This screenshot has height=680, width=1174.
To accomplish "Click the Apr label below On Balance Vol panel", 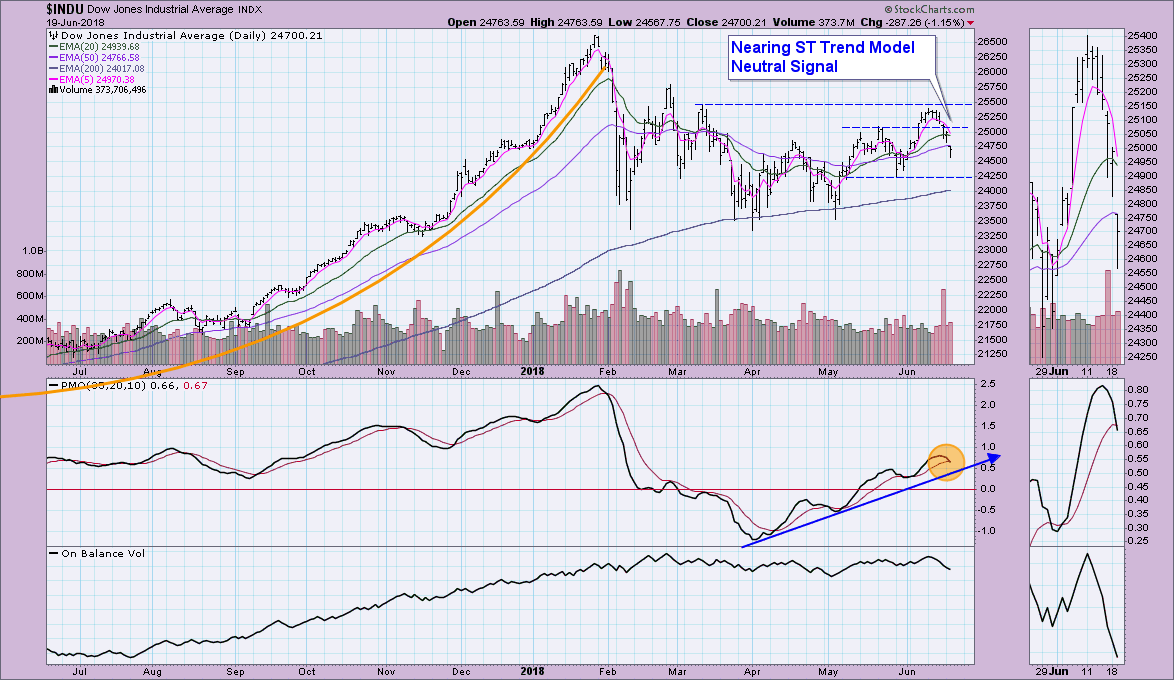I will [752, 672].
